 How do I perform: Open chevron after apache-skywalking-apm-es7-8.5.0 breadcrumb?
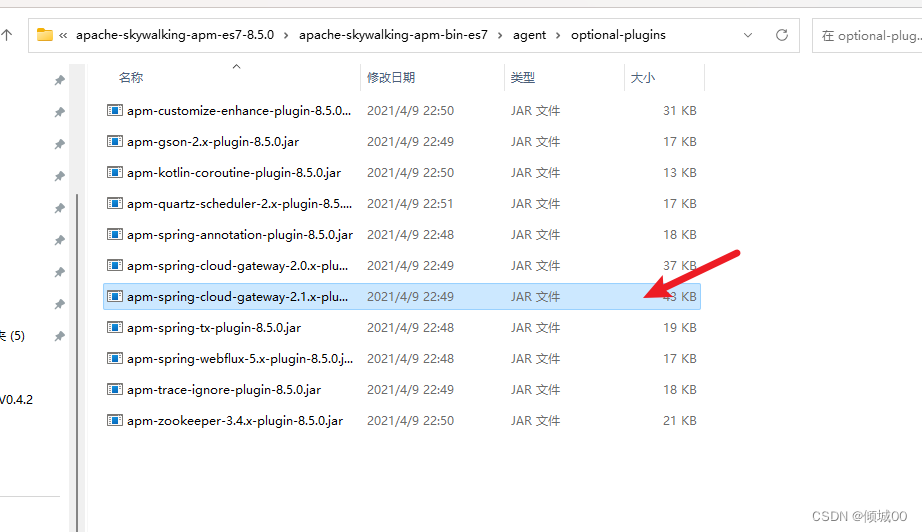coord(286,35)
